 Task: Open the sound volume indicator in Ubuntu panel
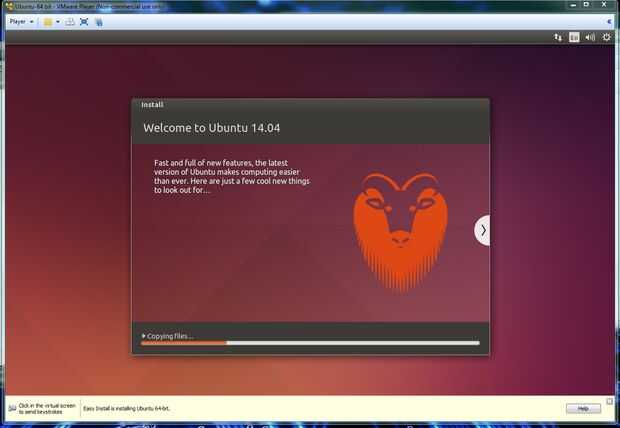[590, 37]
